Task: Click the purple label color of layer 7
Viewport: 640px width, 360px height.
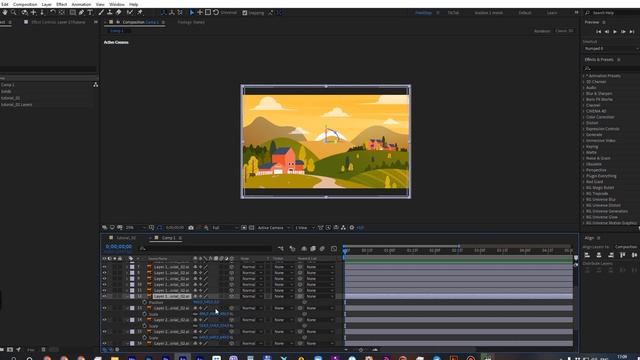Action: 132,267
